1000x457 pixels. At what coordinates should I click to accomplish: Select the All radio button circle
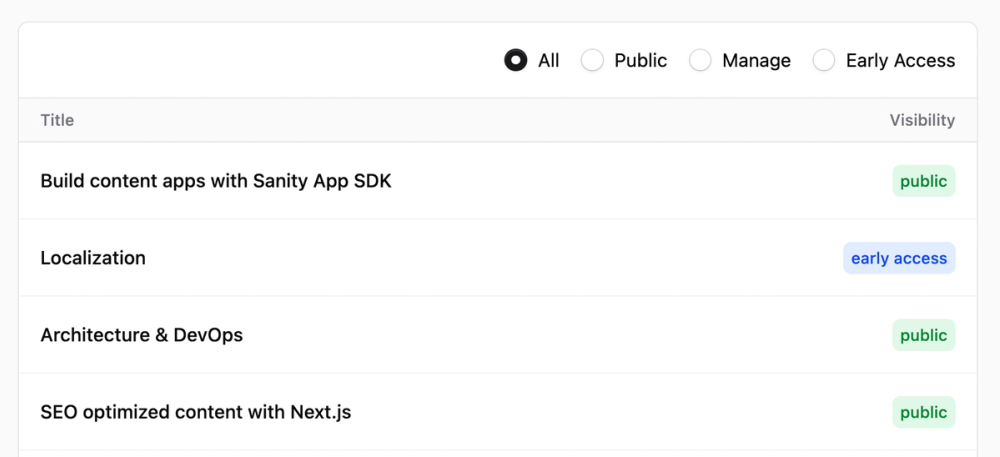(x=515, y=61)
